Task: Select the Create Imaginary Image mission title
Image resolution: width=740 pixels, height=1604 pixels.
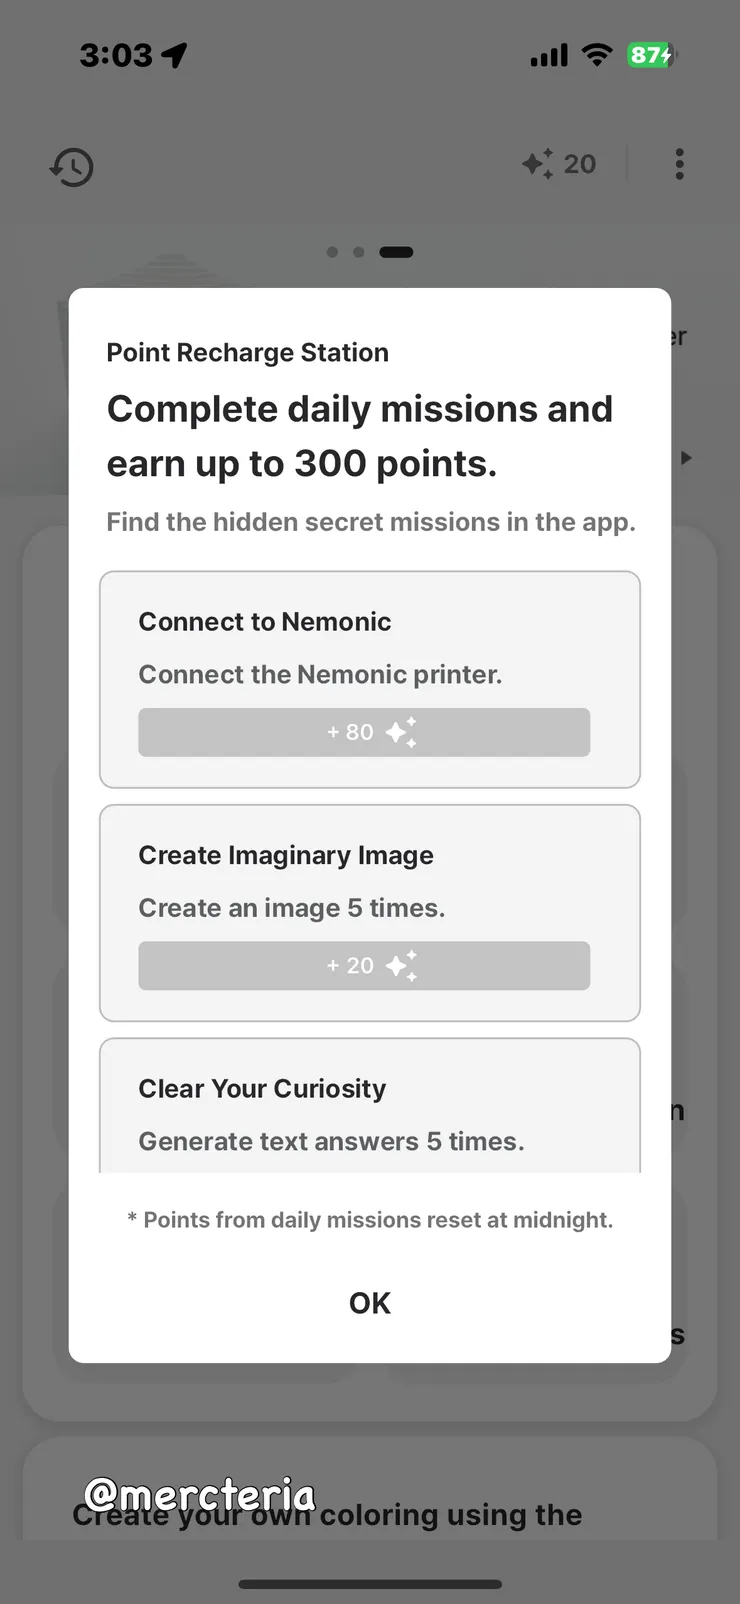Action: coord(286,856)
